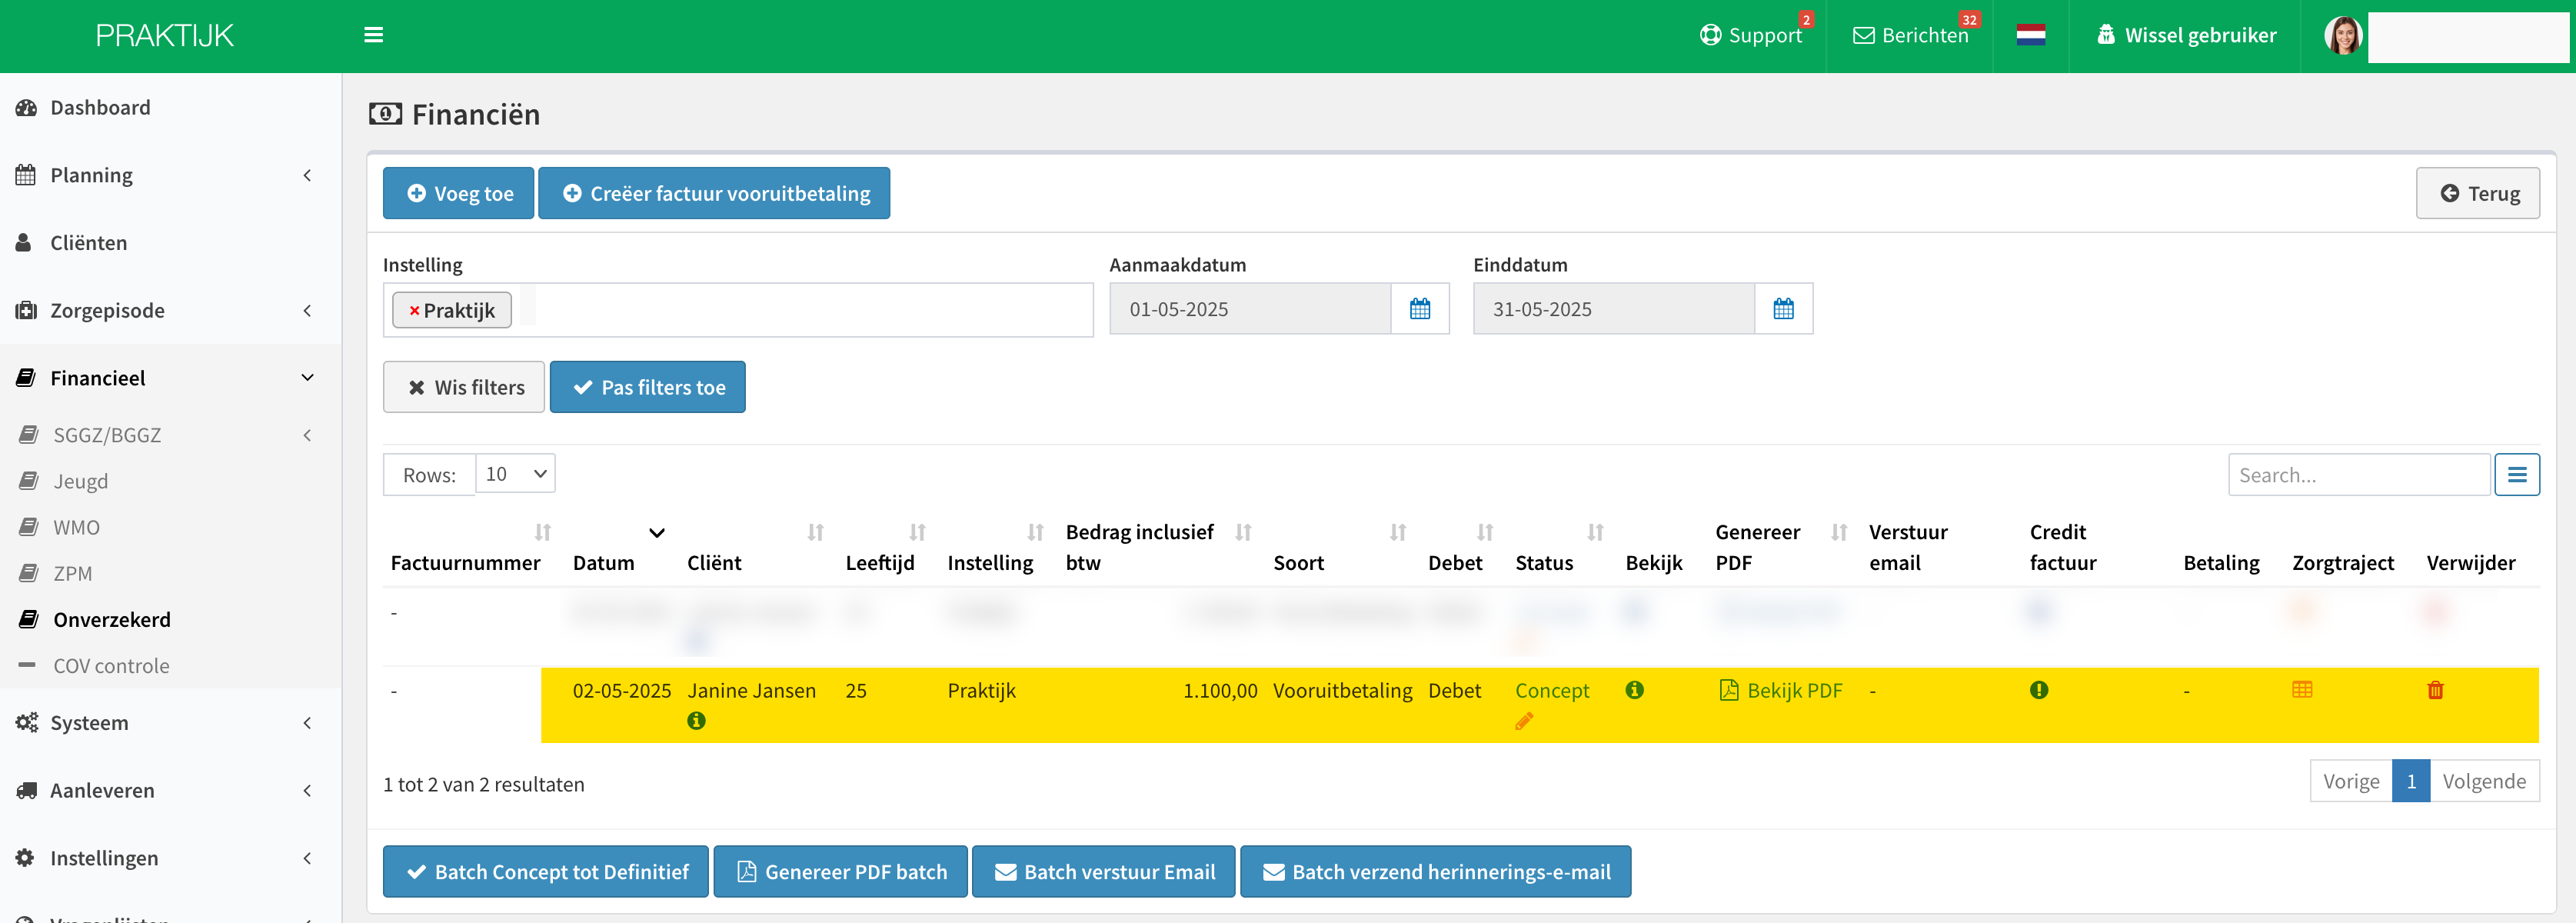Click the PRAKTIJK logo

(x=165, y=36)
